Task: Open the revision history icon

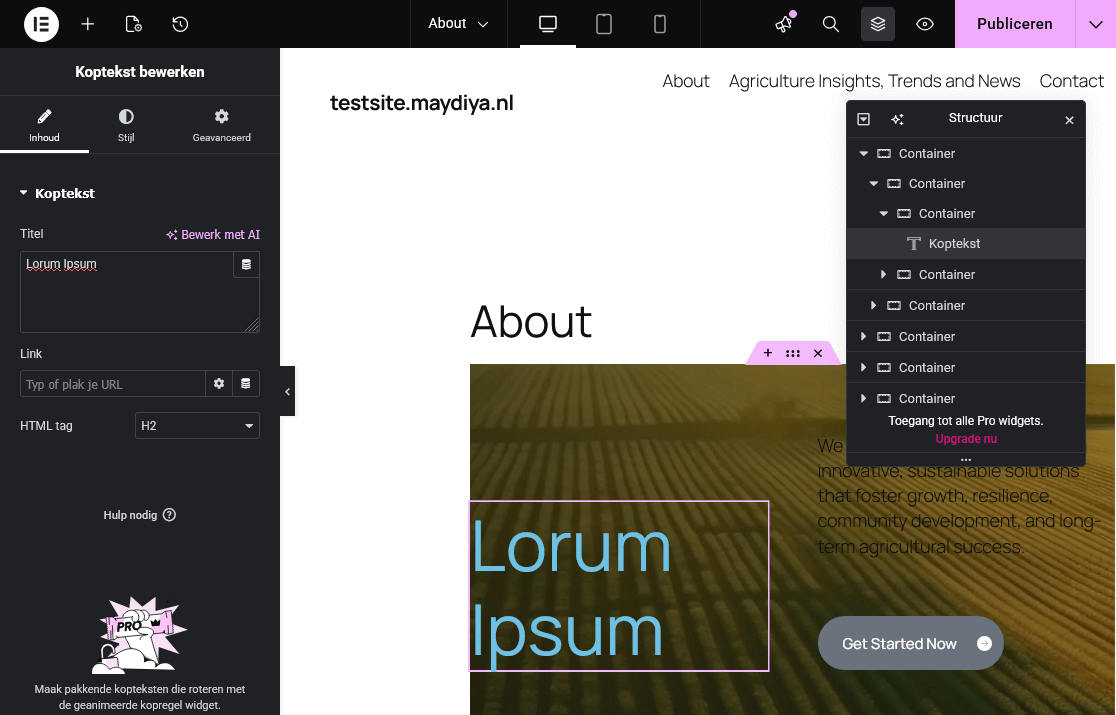Action: [x=180, y=24]
